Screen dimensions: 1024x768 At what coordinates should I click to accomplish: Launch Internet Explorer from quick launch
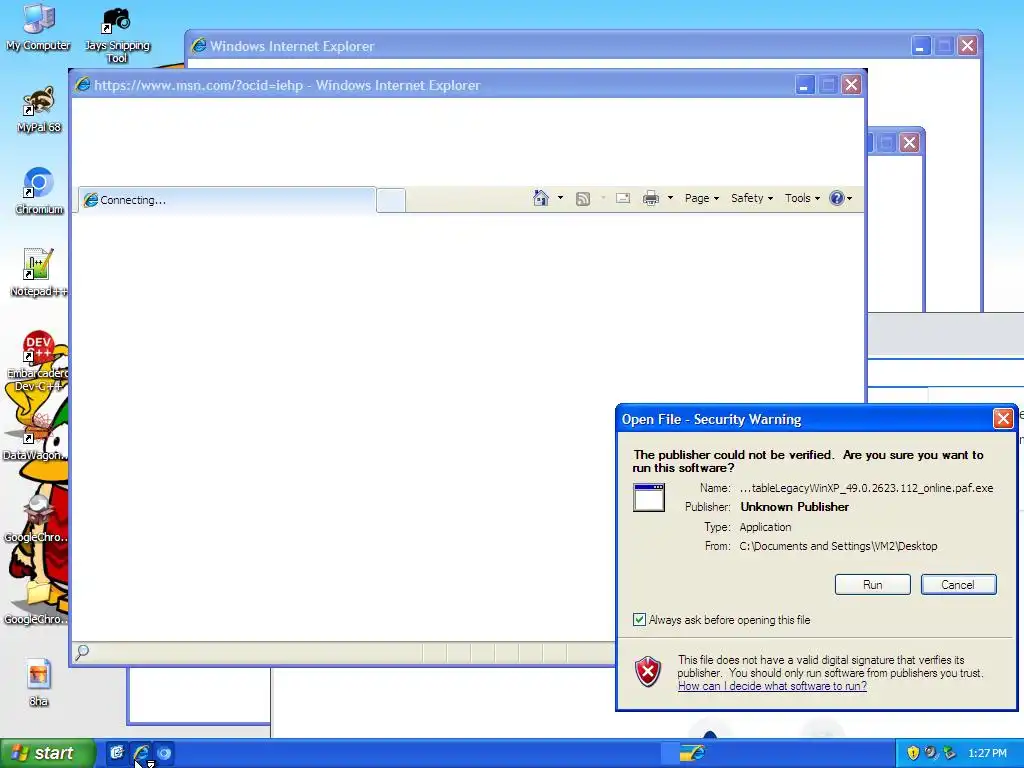(140, 753)
